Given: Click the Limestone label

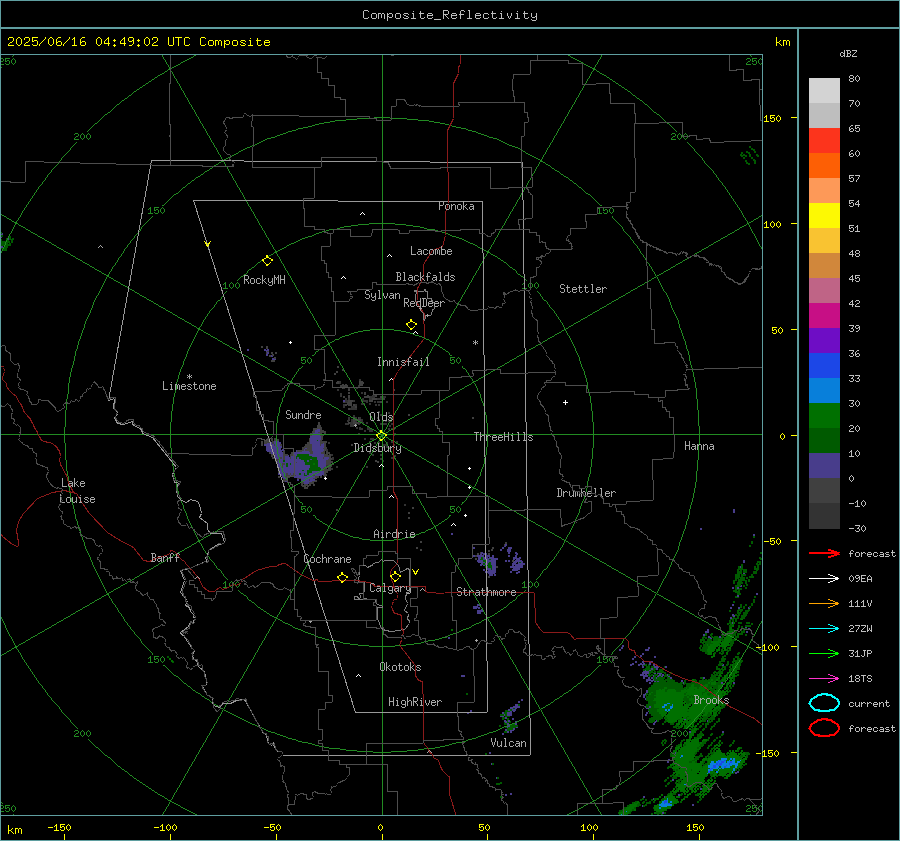Looking at the screenshot, I should pyautogui.click(x=189, y=386).
